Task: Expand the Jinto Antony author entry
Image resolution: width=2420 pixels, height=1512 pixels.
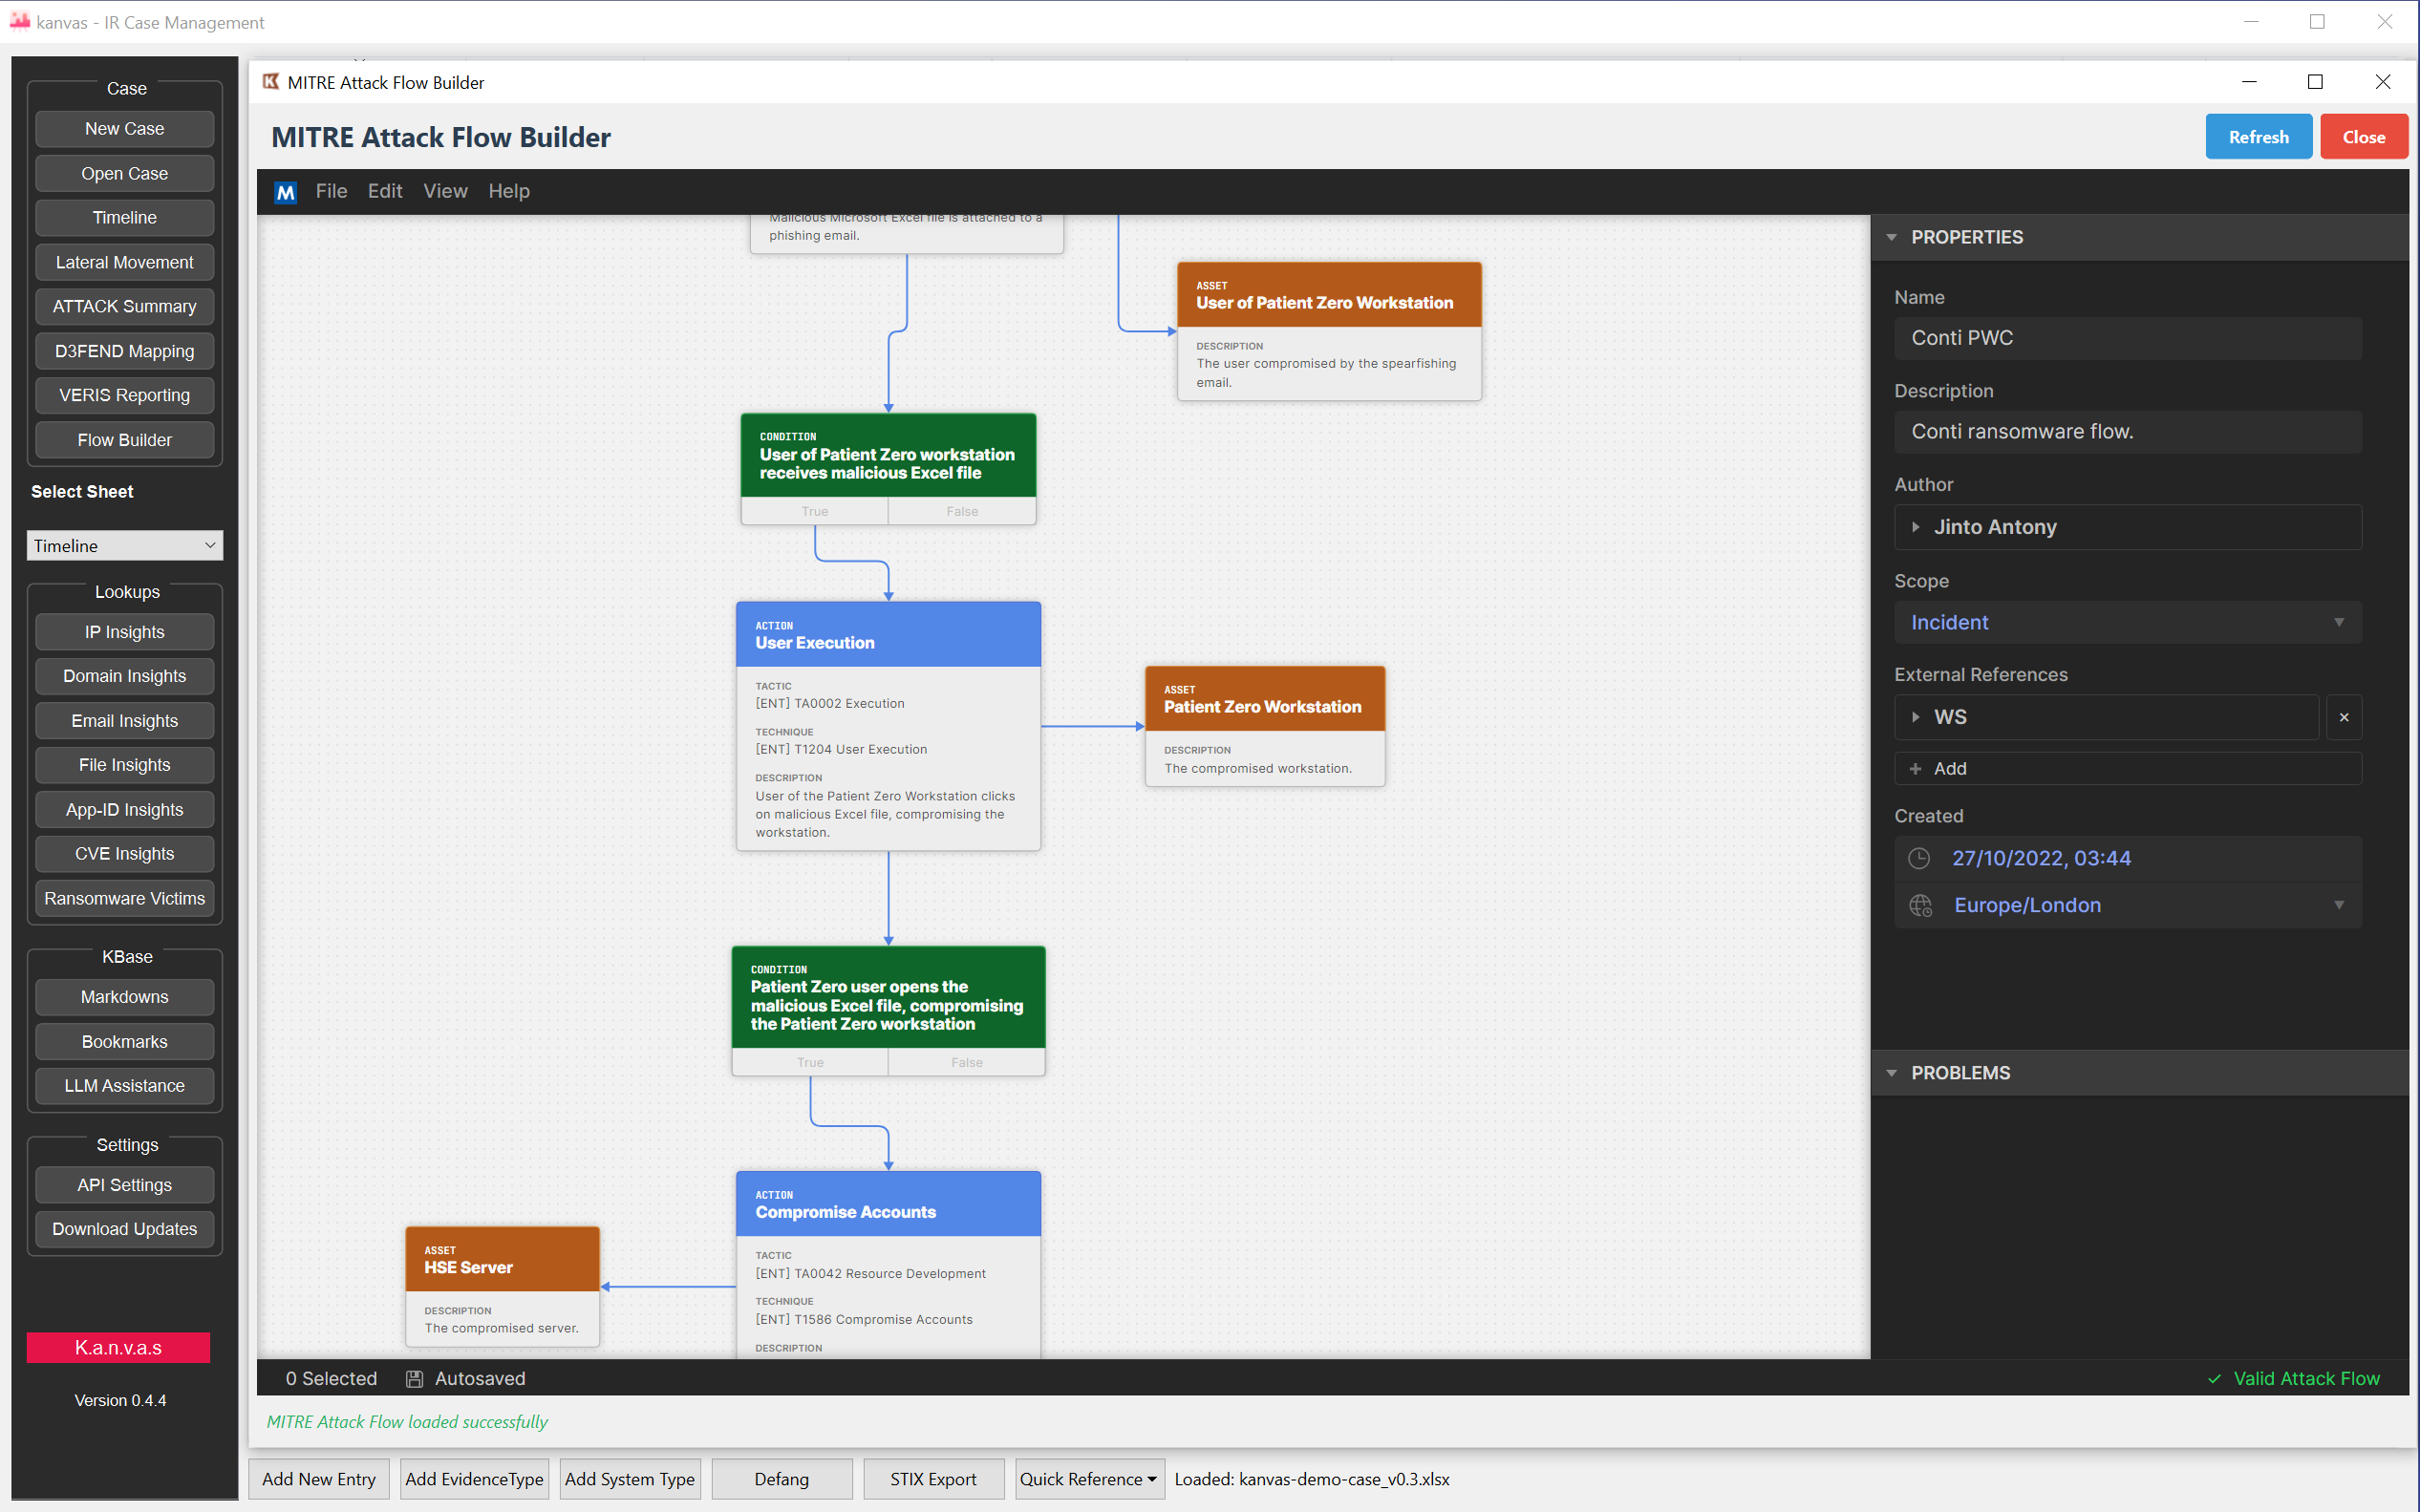Action: coord(1916,527)
